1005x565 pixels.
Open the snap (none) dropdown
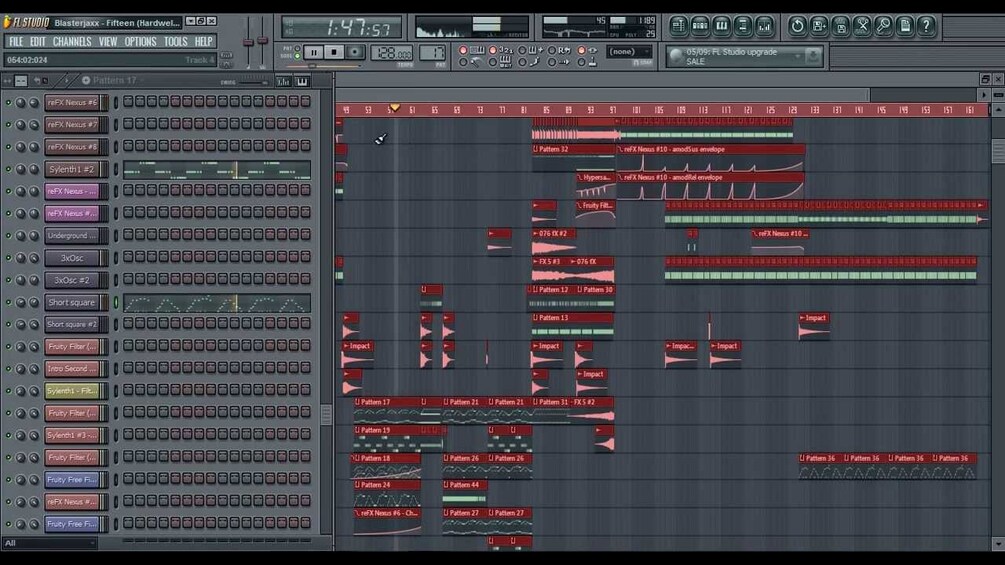point(629,52)
